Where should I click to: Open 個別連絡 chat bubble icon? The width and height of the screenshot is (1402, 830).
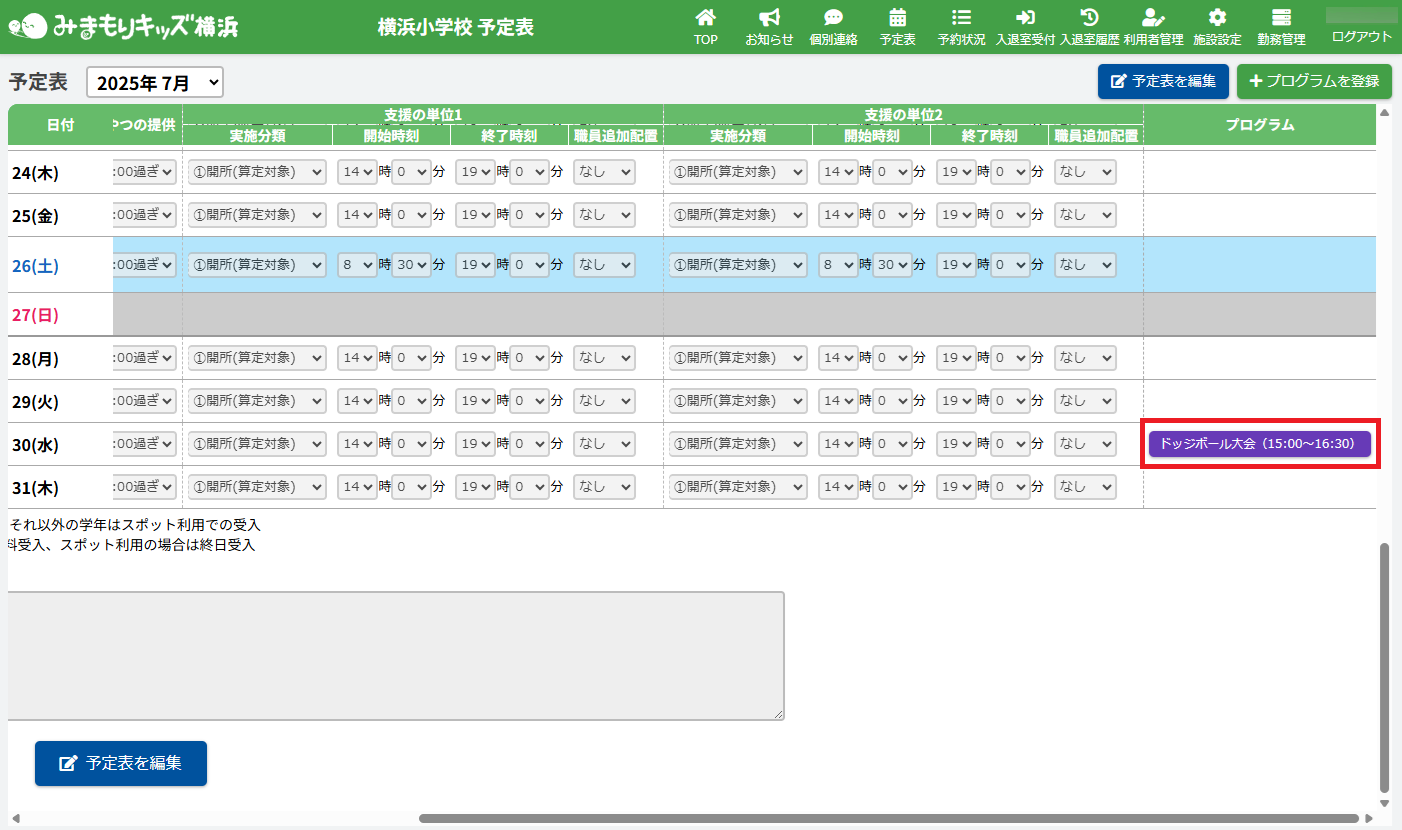point(833,18)
